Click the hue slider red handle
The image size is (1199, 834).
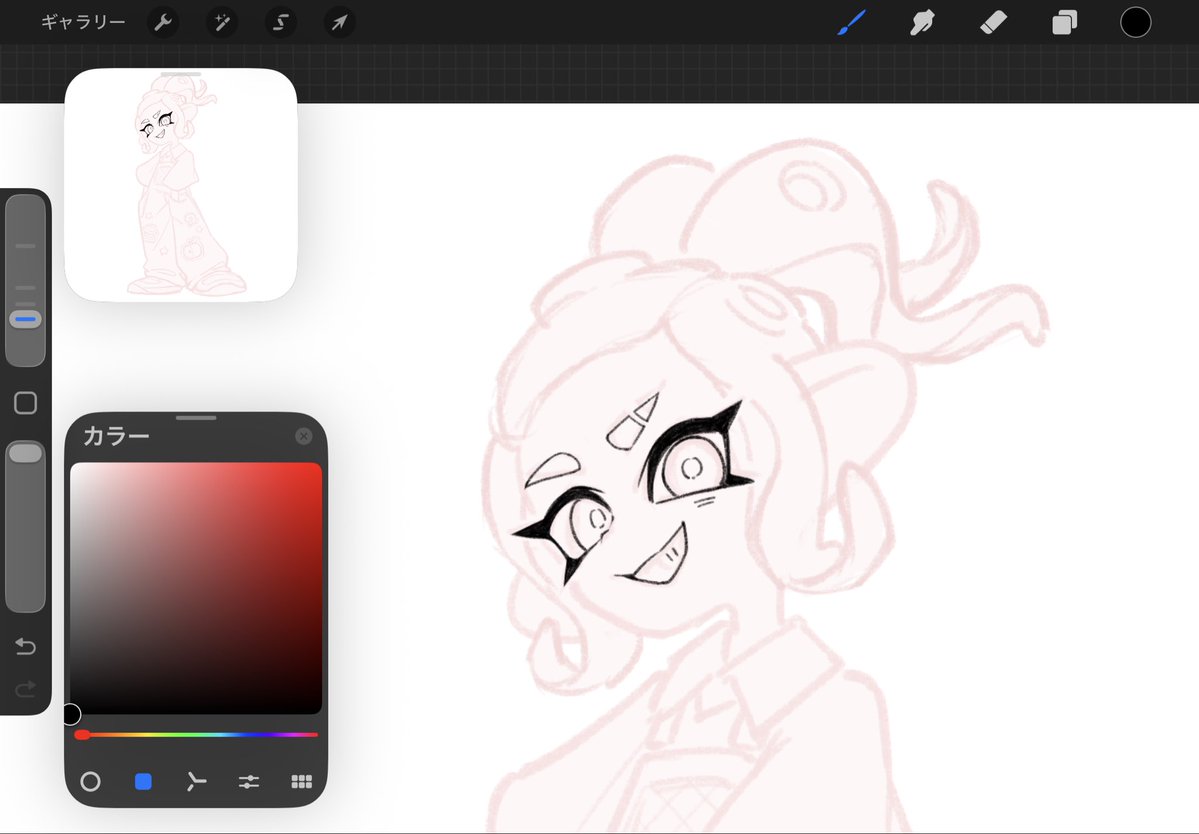coord(82,735)
